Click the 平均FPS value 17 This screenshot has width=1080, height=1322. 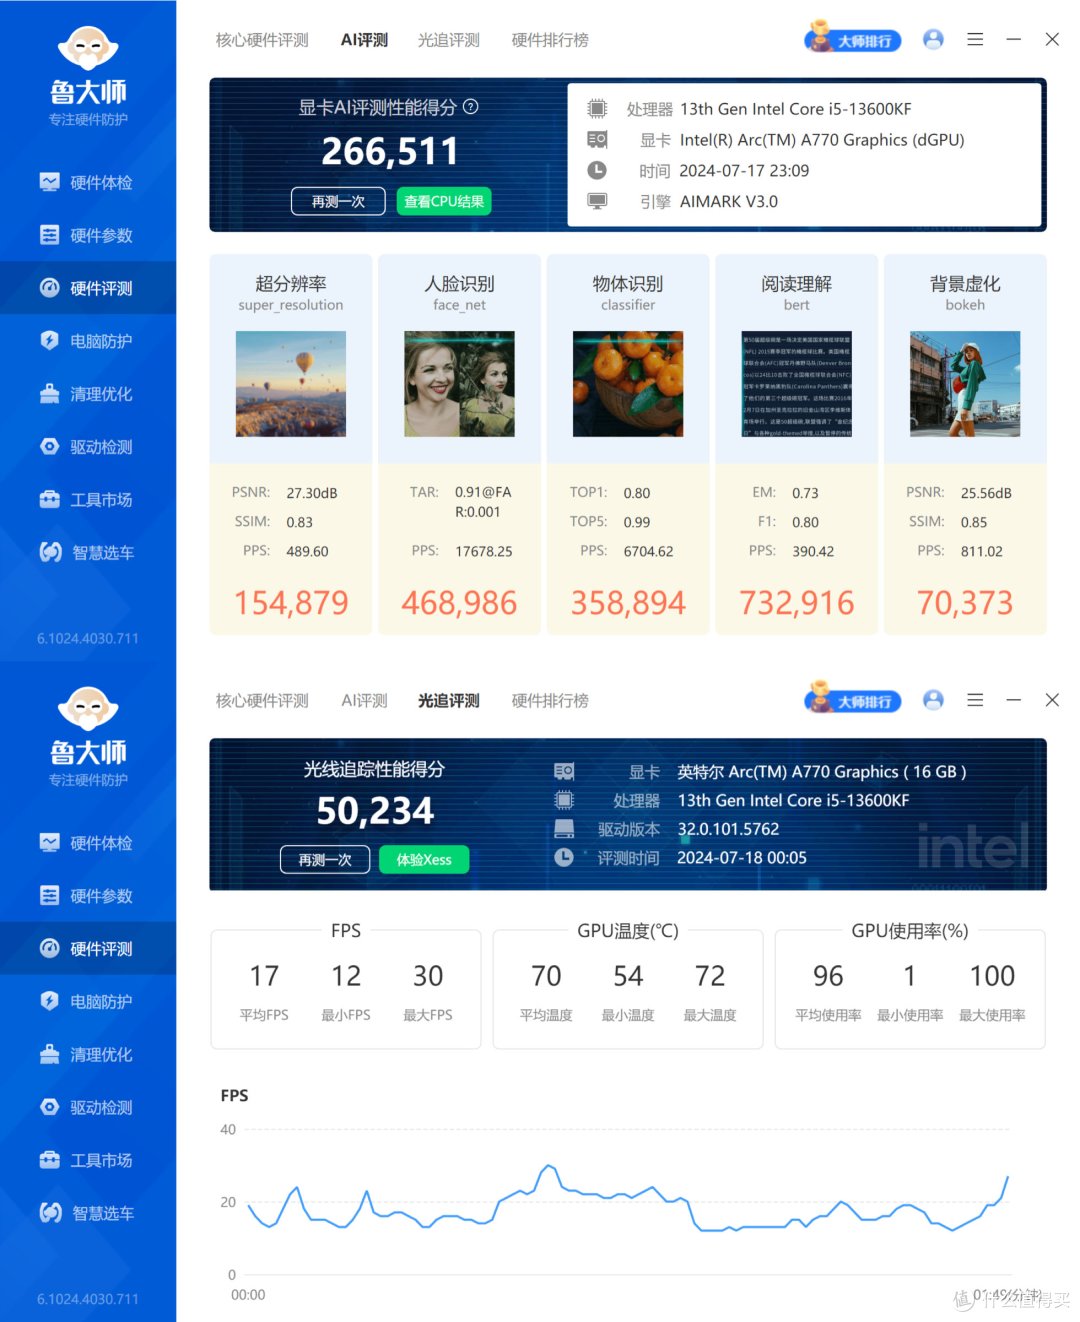coord(264,976)
